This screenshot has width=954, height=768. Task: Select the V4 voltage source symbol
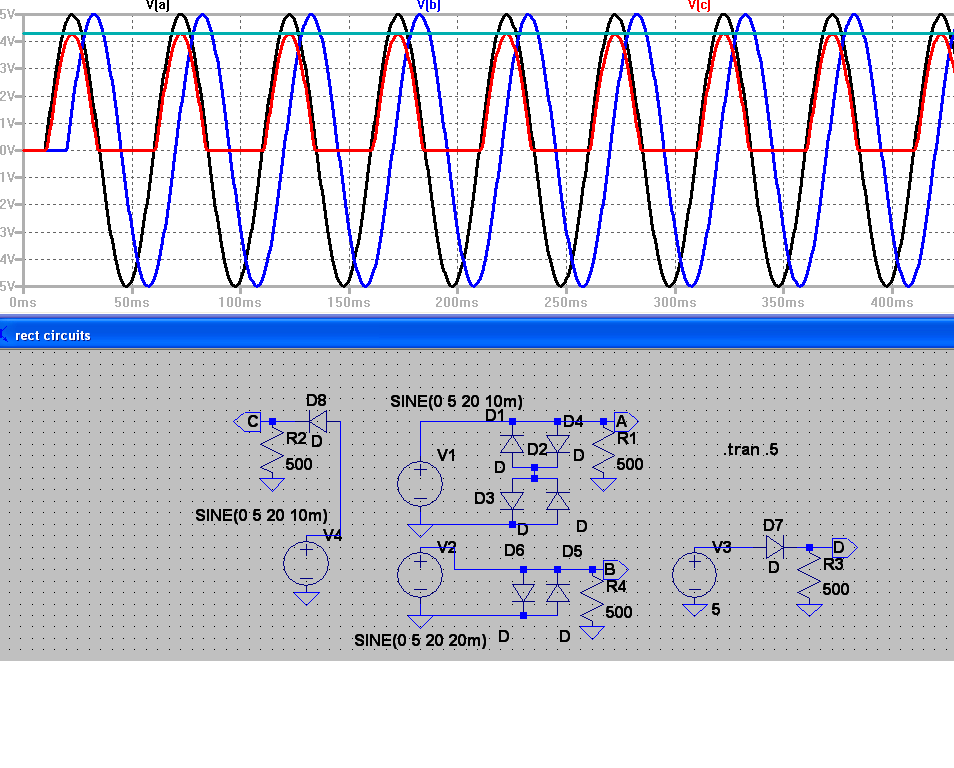(306, 564)
